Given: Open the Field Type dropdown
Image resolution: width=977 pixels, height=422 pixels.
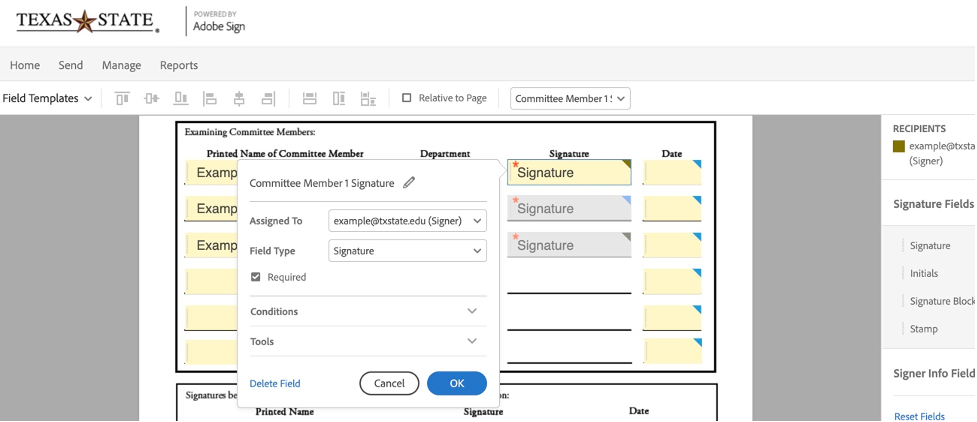Looking at the screenshot, I should [407, 251].
